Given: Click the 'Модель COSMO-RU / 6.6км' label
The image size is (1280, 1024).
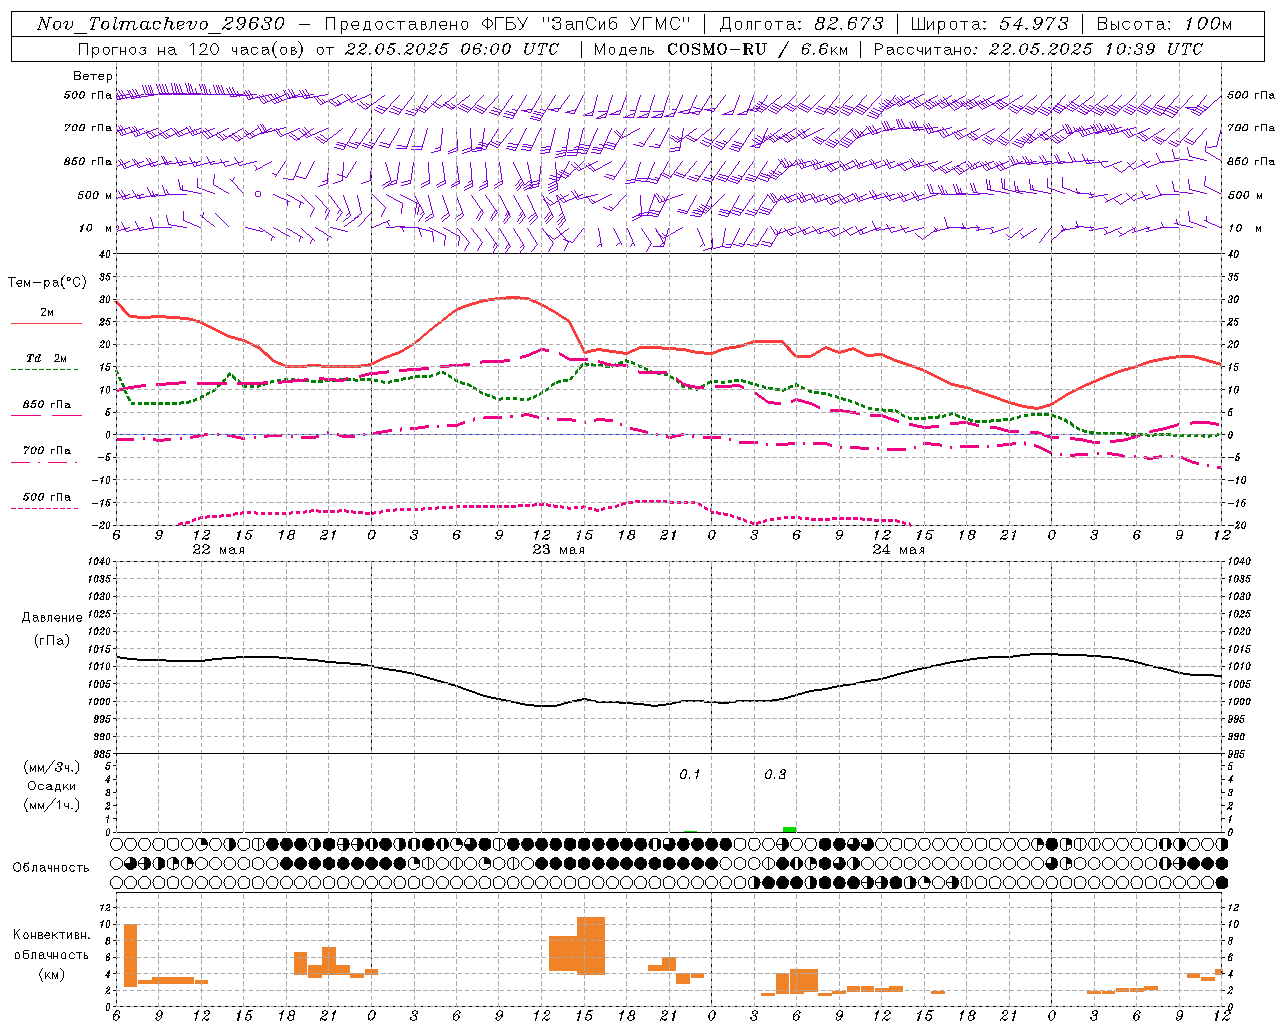Looking at the screenshot, I should pyautogui.click(x=719, y=49).
